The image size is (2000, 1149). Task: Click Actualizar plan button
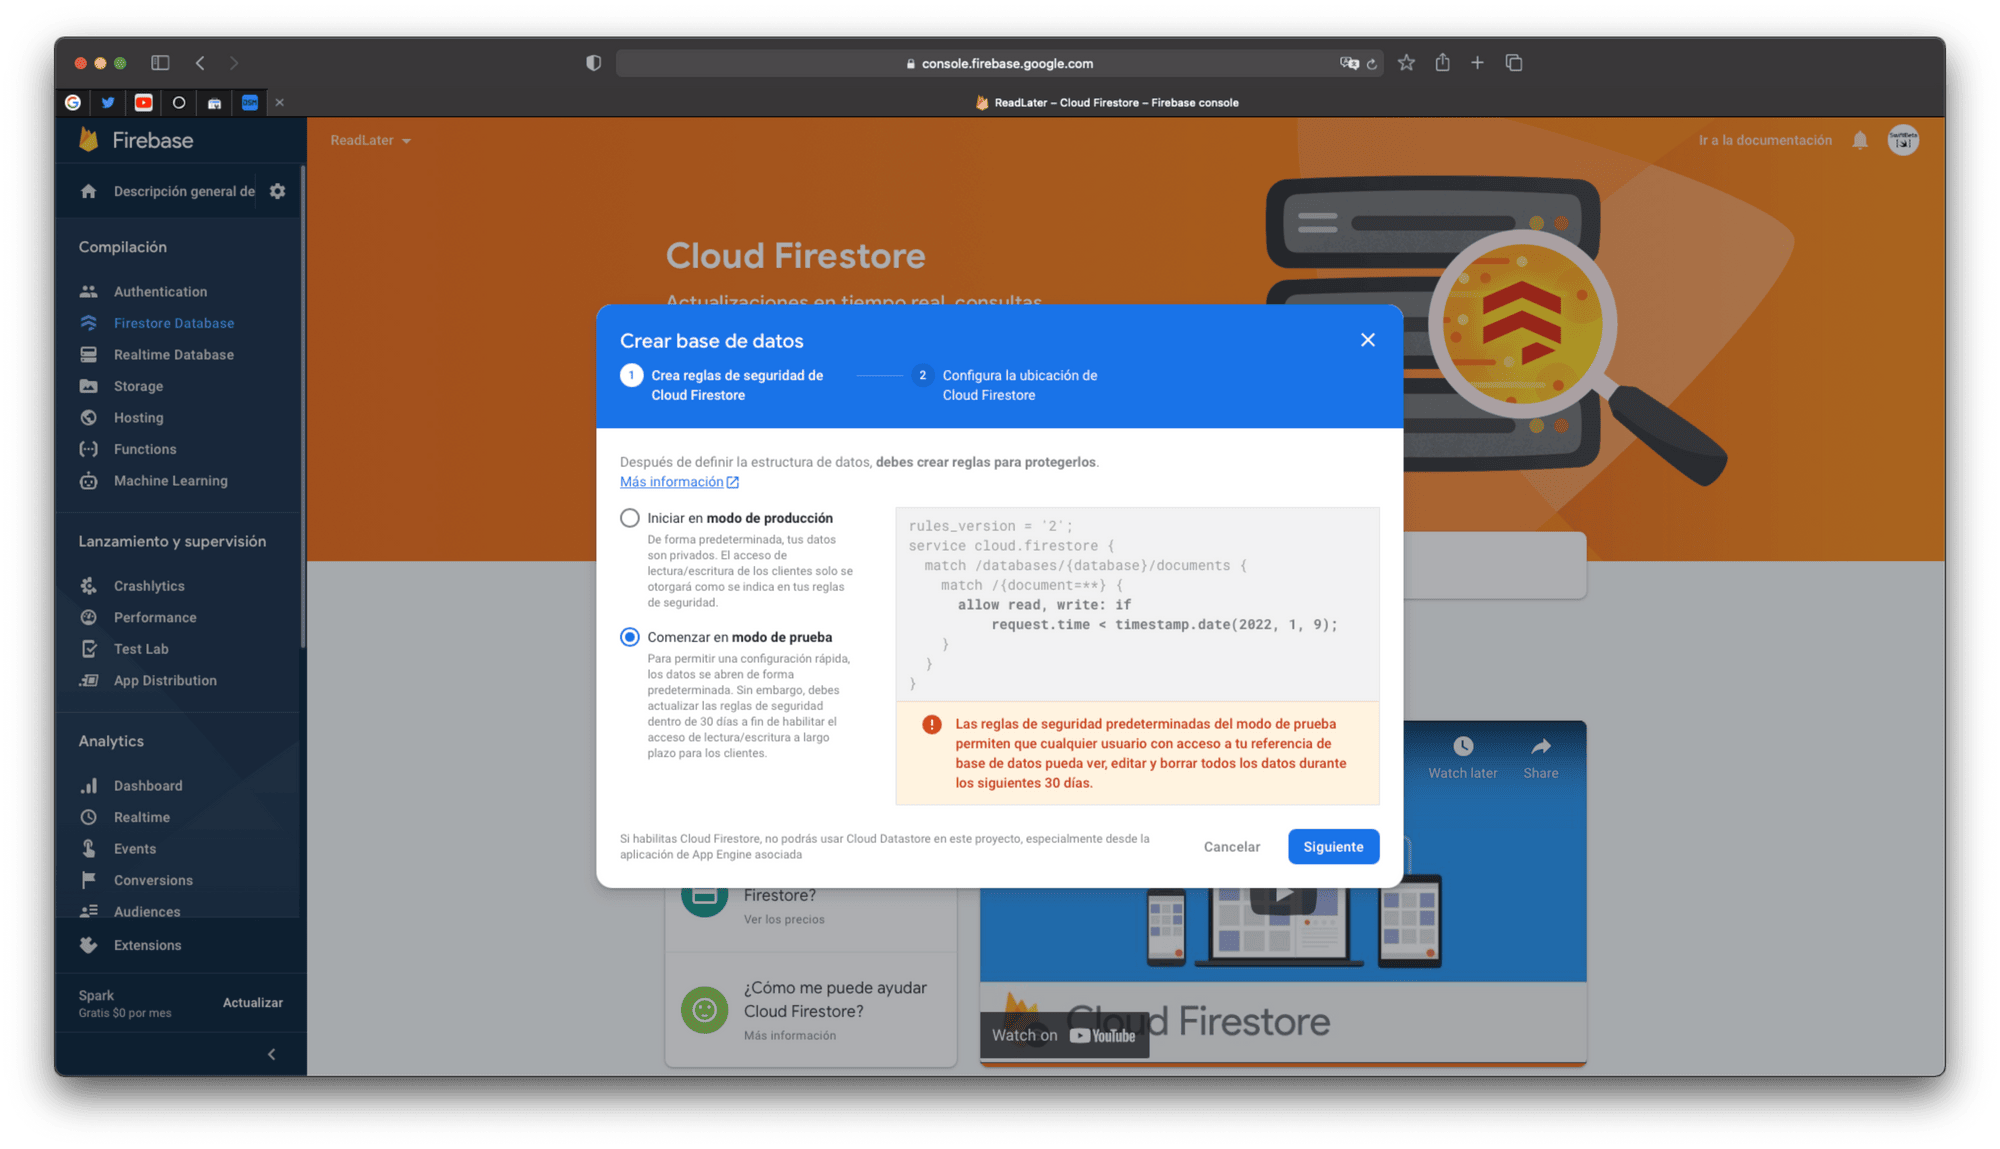(251, 1003)
